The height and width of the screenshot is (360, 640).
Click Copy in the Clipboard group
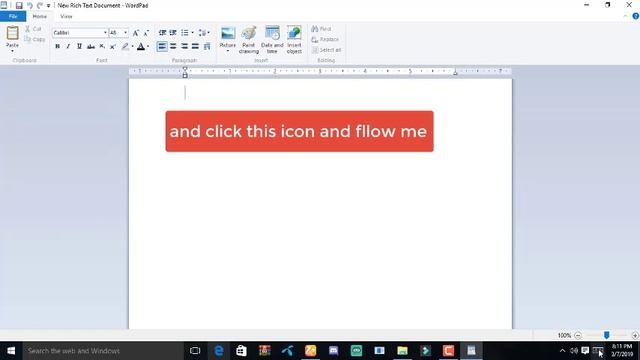[x=35, y=39]
